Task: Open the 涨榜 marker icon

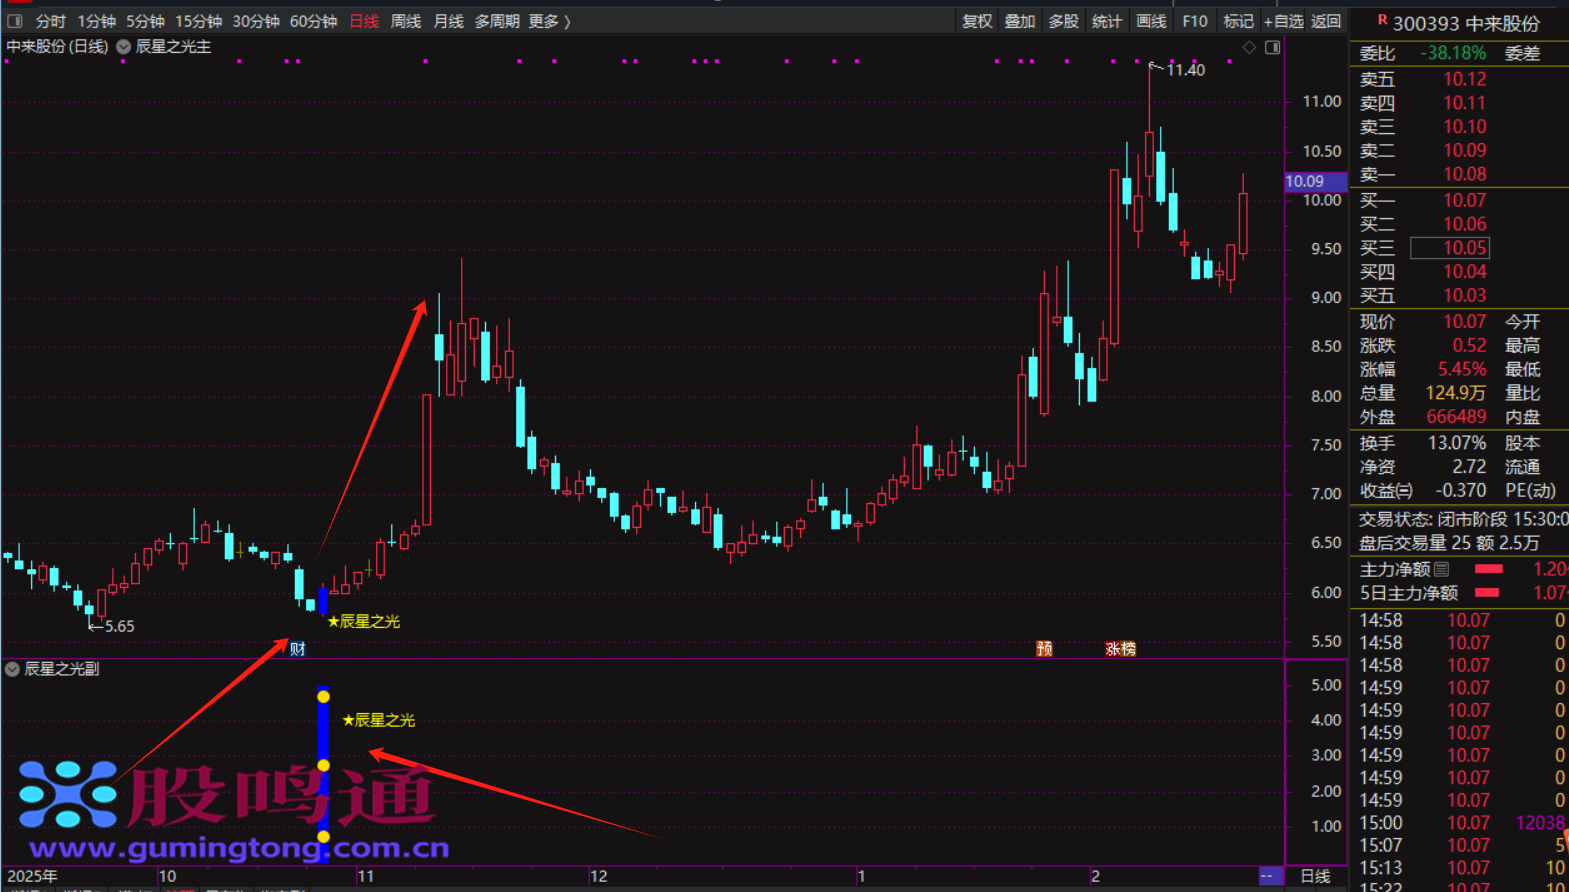Action: 1120,649
